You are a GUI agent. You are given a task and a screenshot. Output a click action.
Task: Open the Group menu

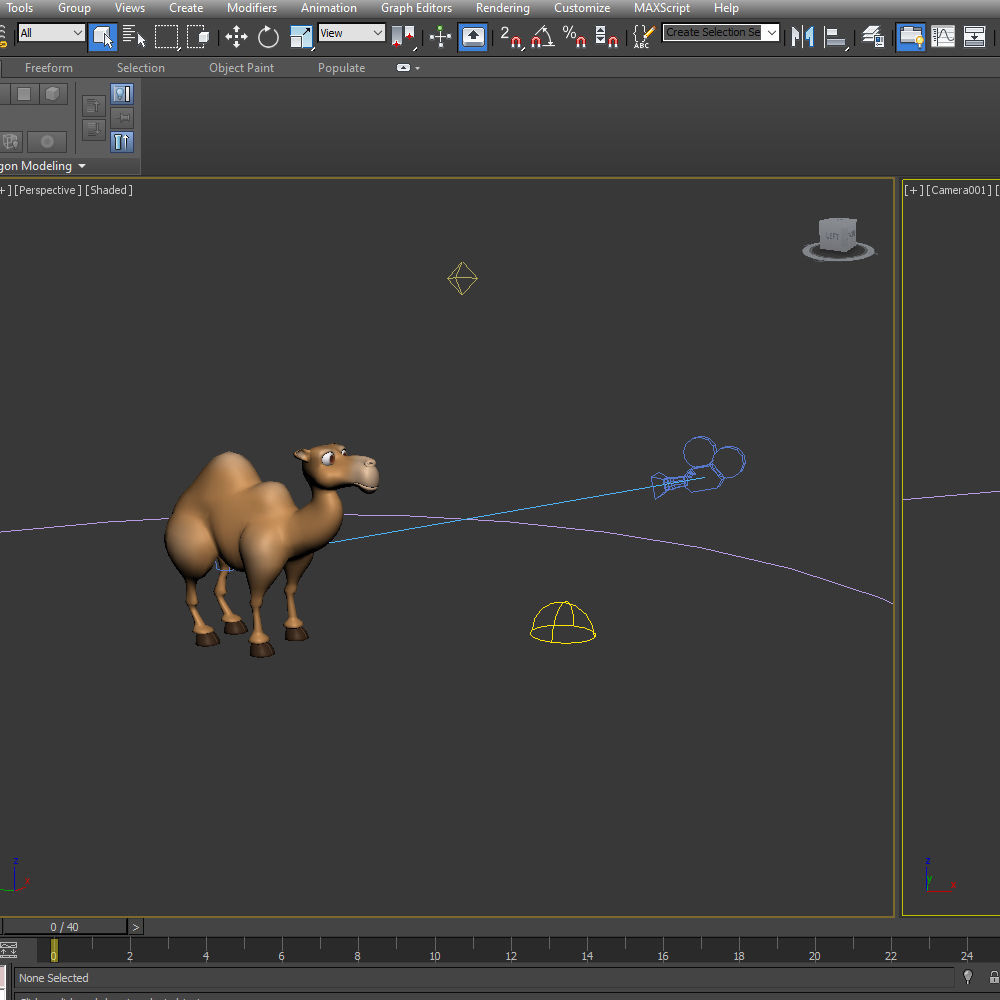74,8
